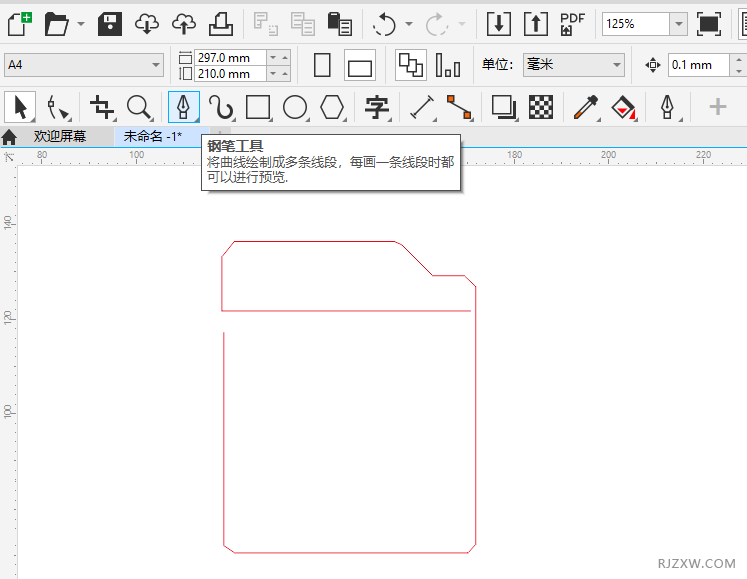Click the plus customize toolbox button
This screenshot has height=579, width=747.
(717, 107)
